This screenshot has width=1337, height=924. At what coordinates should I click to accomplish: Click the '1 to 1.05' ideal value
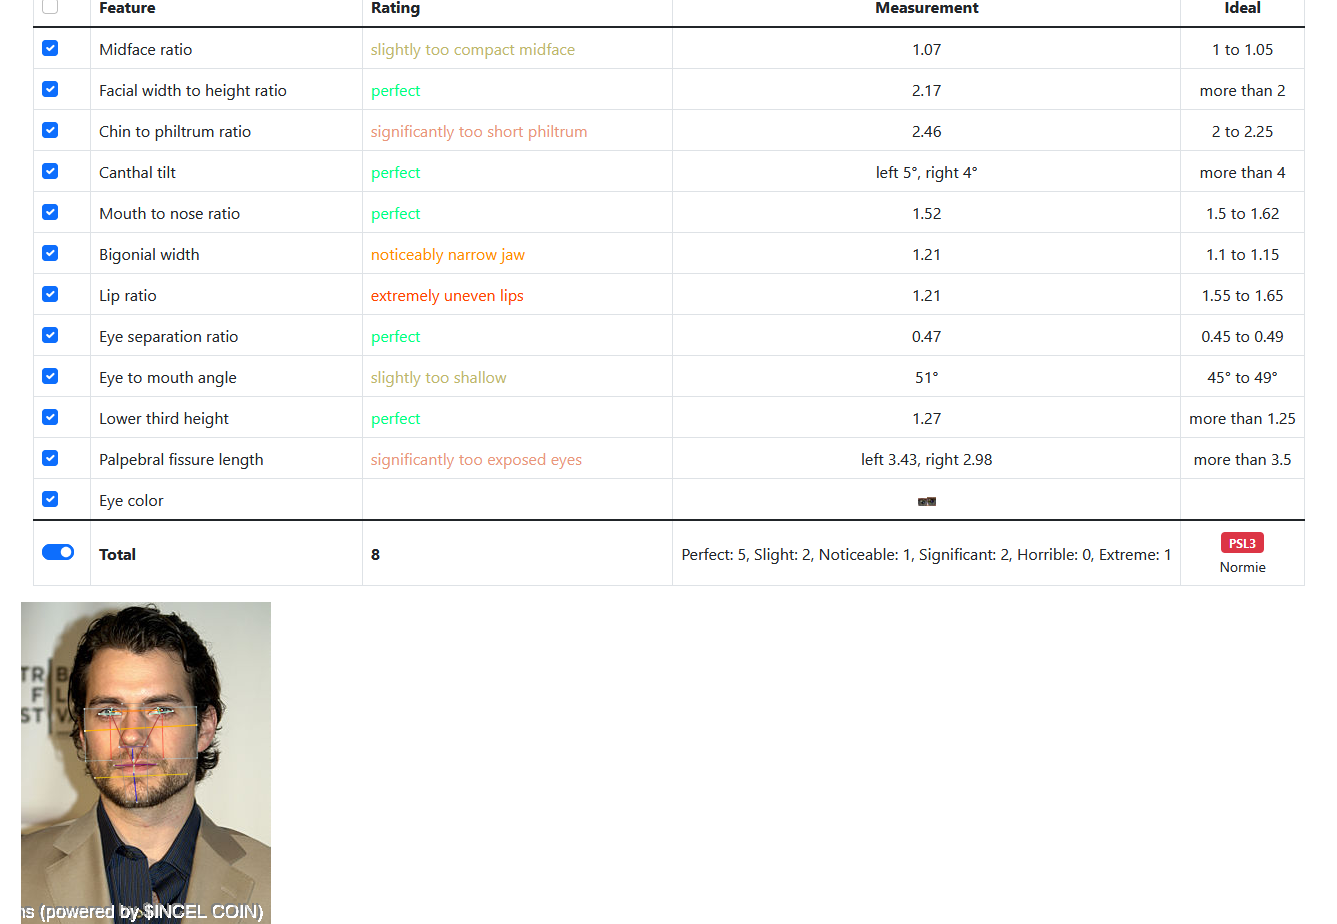click(1242, 49)
